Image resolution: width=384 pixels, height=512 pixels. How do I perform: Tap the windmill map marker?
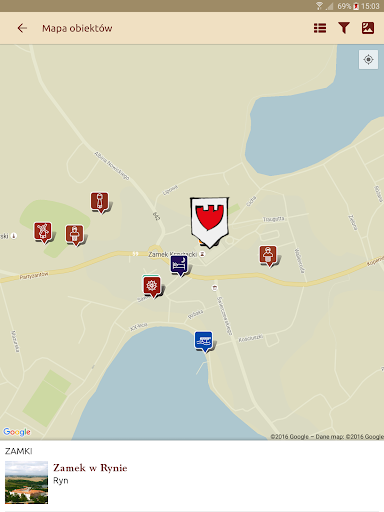43,232
